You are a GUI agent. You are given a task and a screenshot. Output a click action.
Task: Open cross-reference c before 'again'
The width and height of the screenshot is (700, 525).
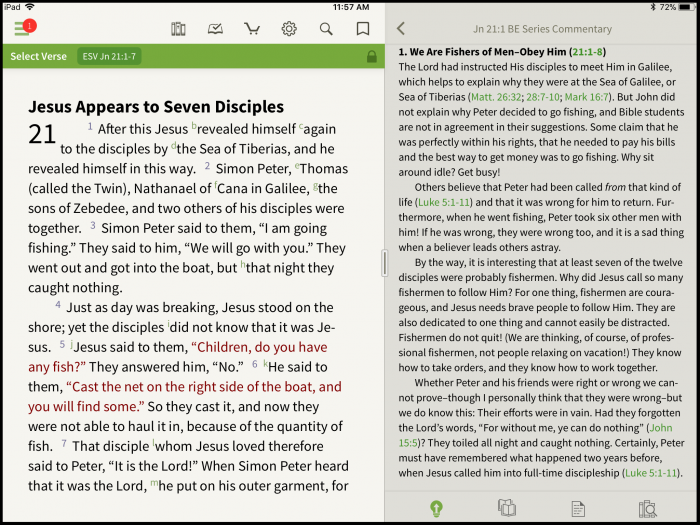coord(301,126)
